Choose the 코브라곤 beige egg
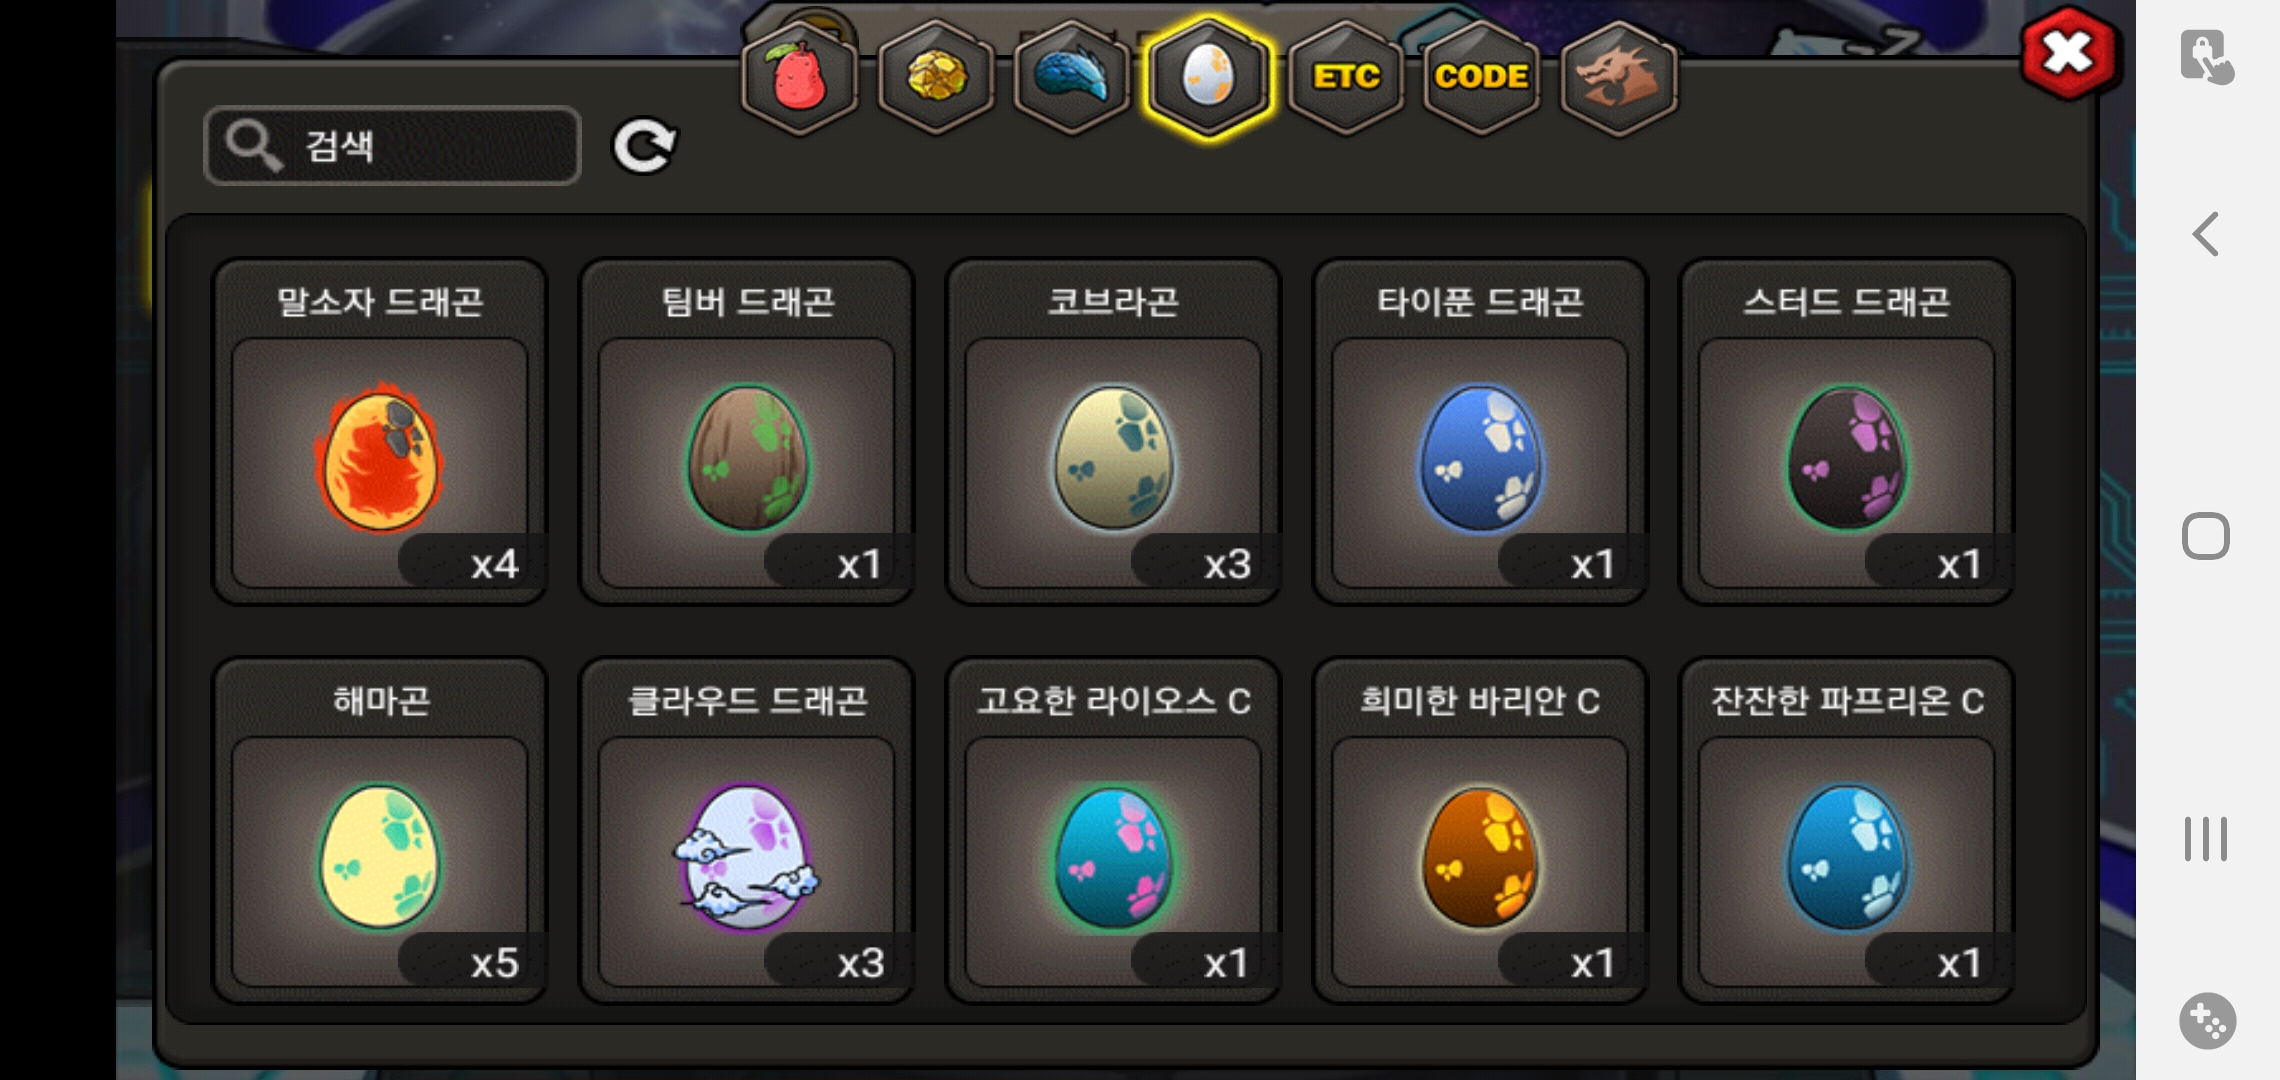 coord(1113,432)
